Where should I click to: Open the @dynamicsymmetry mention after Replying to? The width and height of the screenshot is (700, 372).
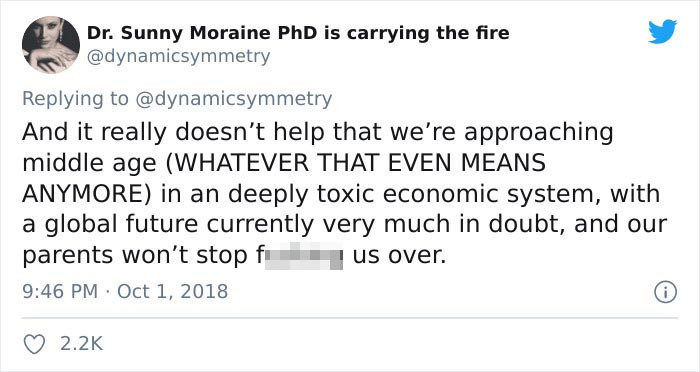tap(233, 99)
